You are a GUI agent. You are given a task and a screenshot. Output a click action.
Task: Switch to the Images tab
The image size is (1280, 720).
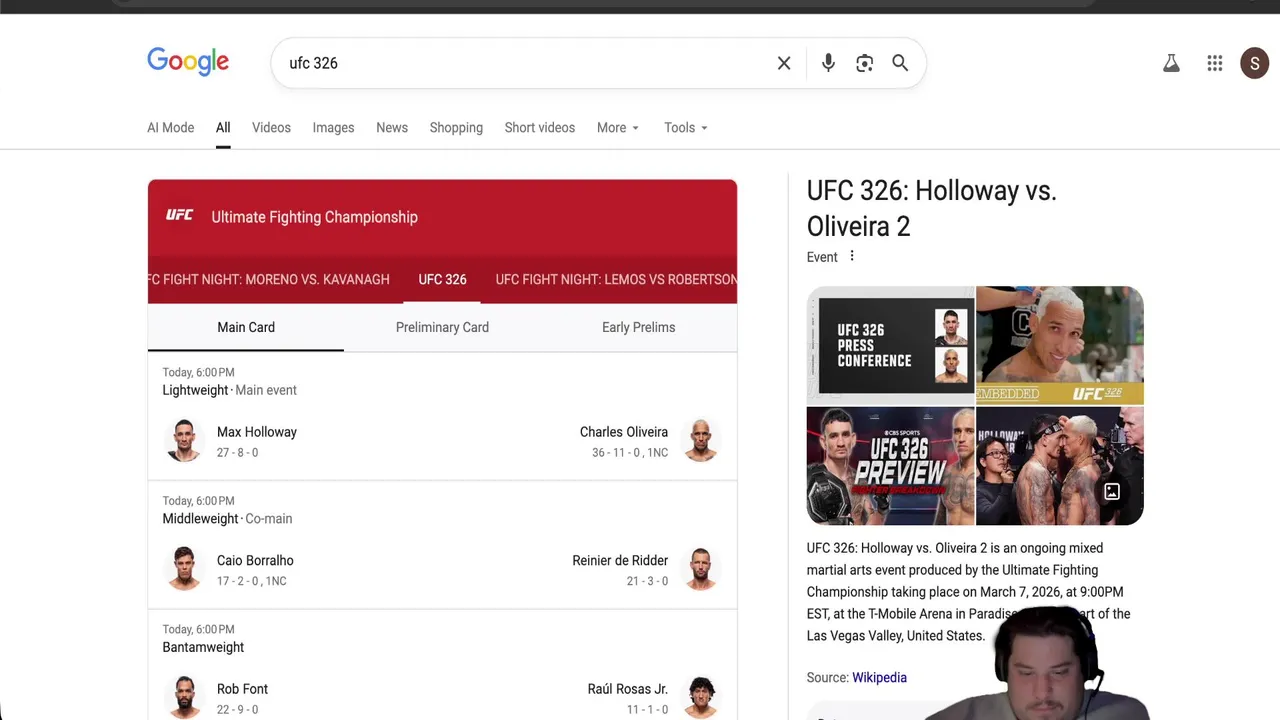point(333,128)
